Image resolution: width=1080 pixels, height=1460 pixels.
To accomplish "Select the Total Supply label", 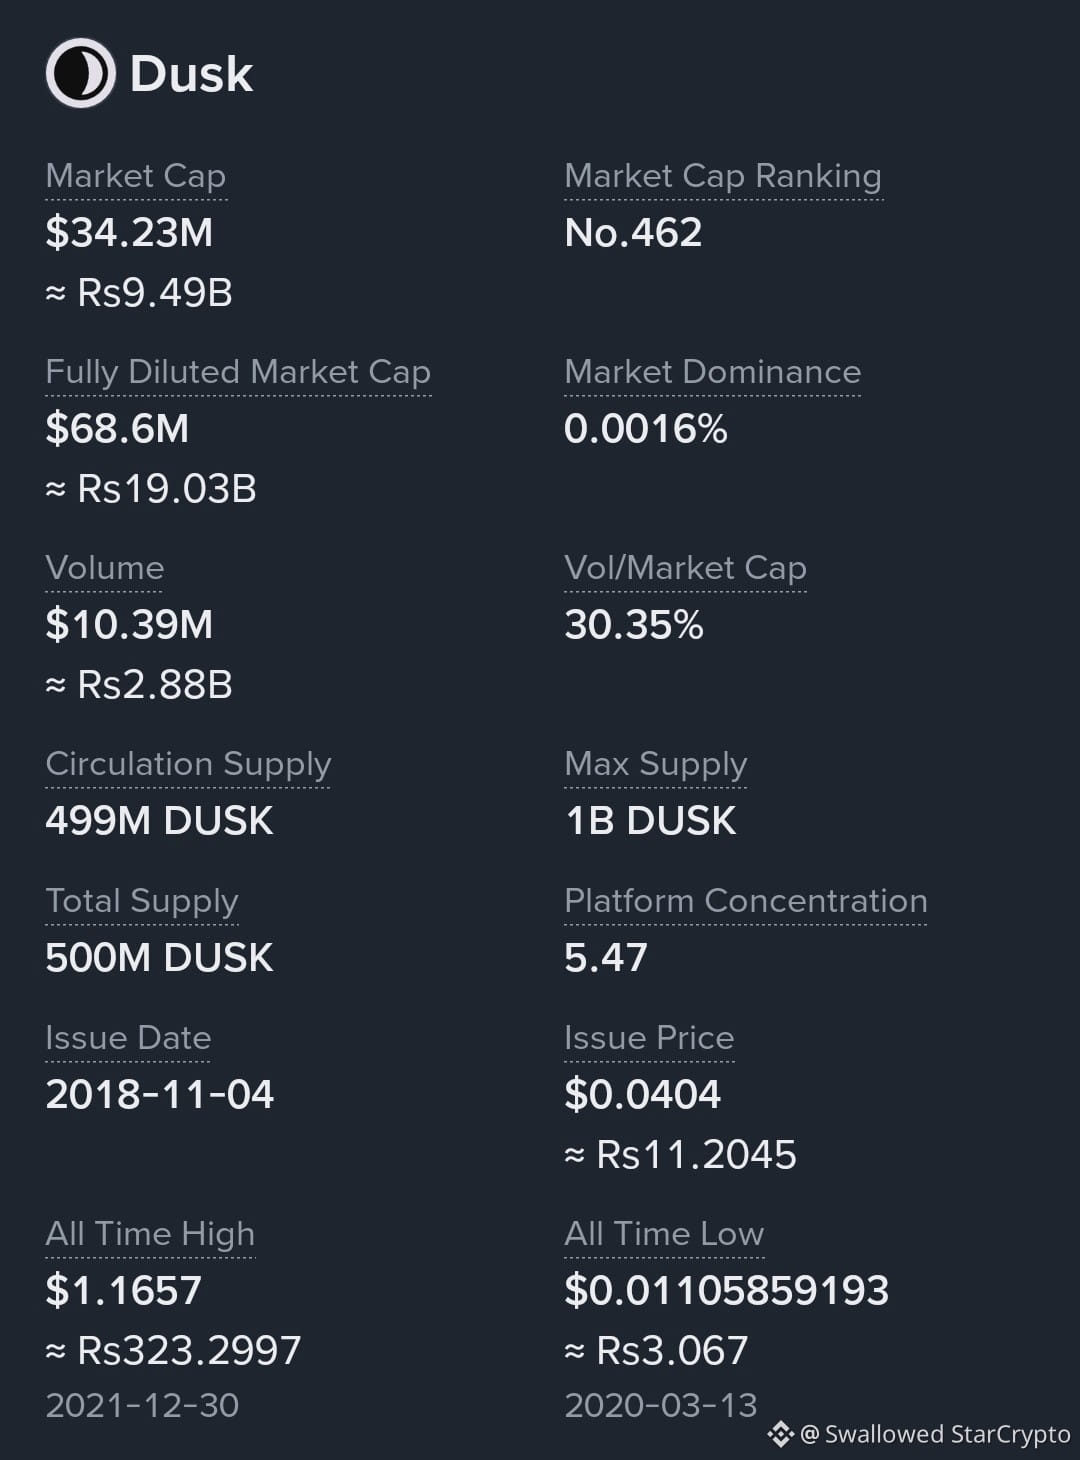I will 142,901.
